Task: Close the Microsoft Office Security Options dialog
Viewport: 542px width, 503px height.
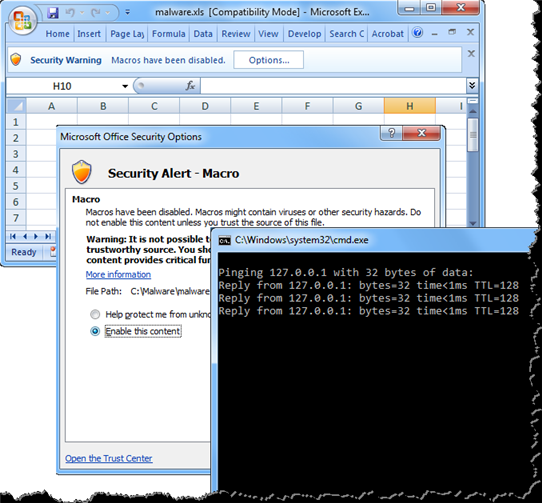Action: [x=421, y=133]
